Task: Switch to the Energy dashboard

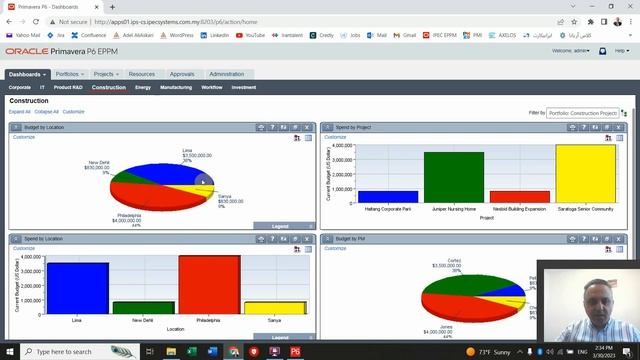Action: click(x=143, y=87)
